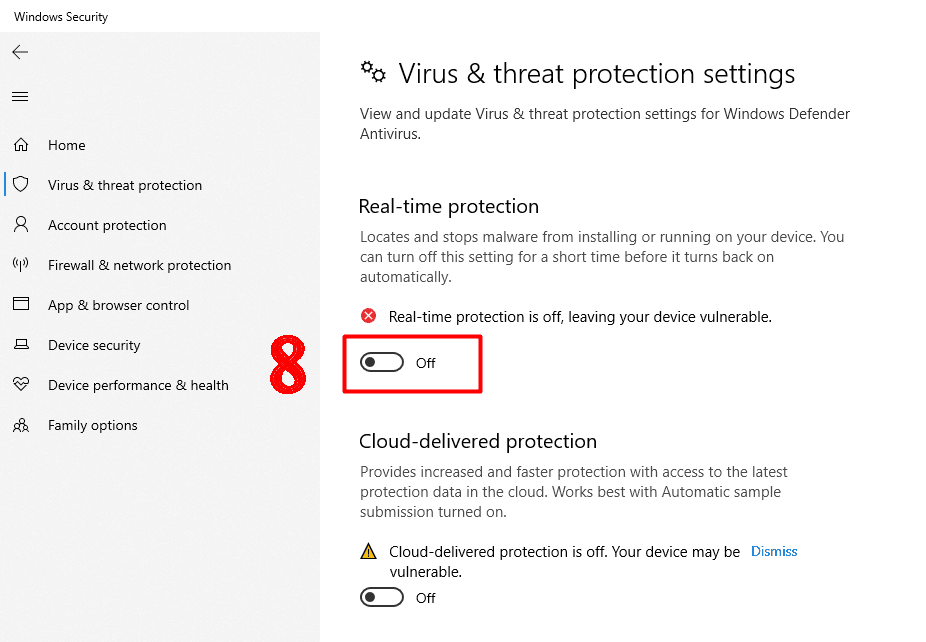Select App & browser control label

(118, 305)
